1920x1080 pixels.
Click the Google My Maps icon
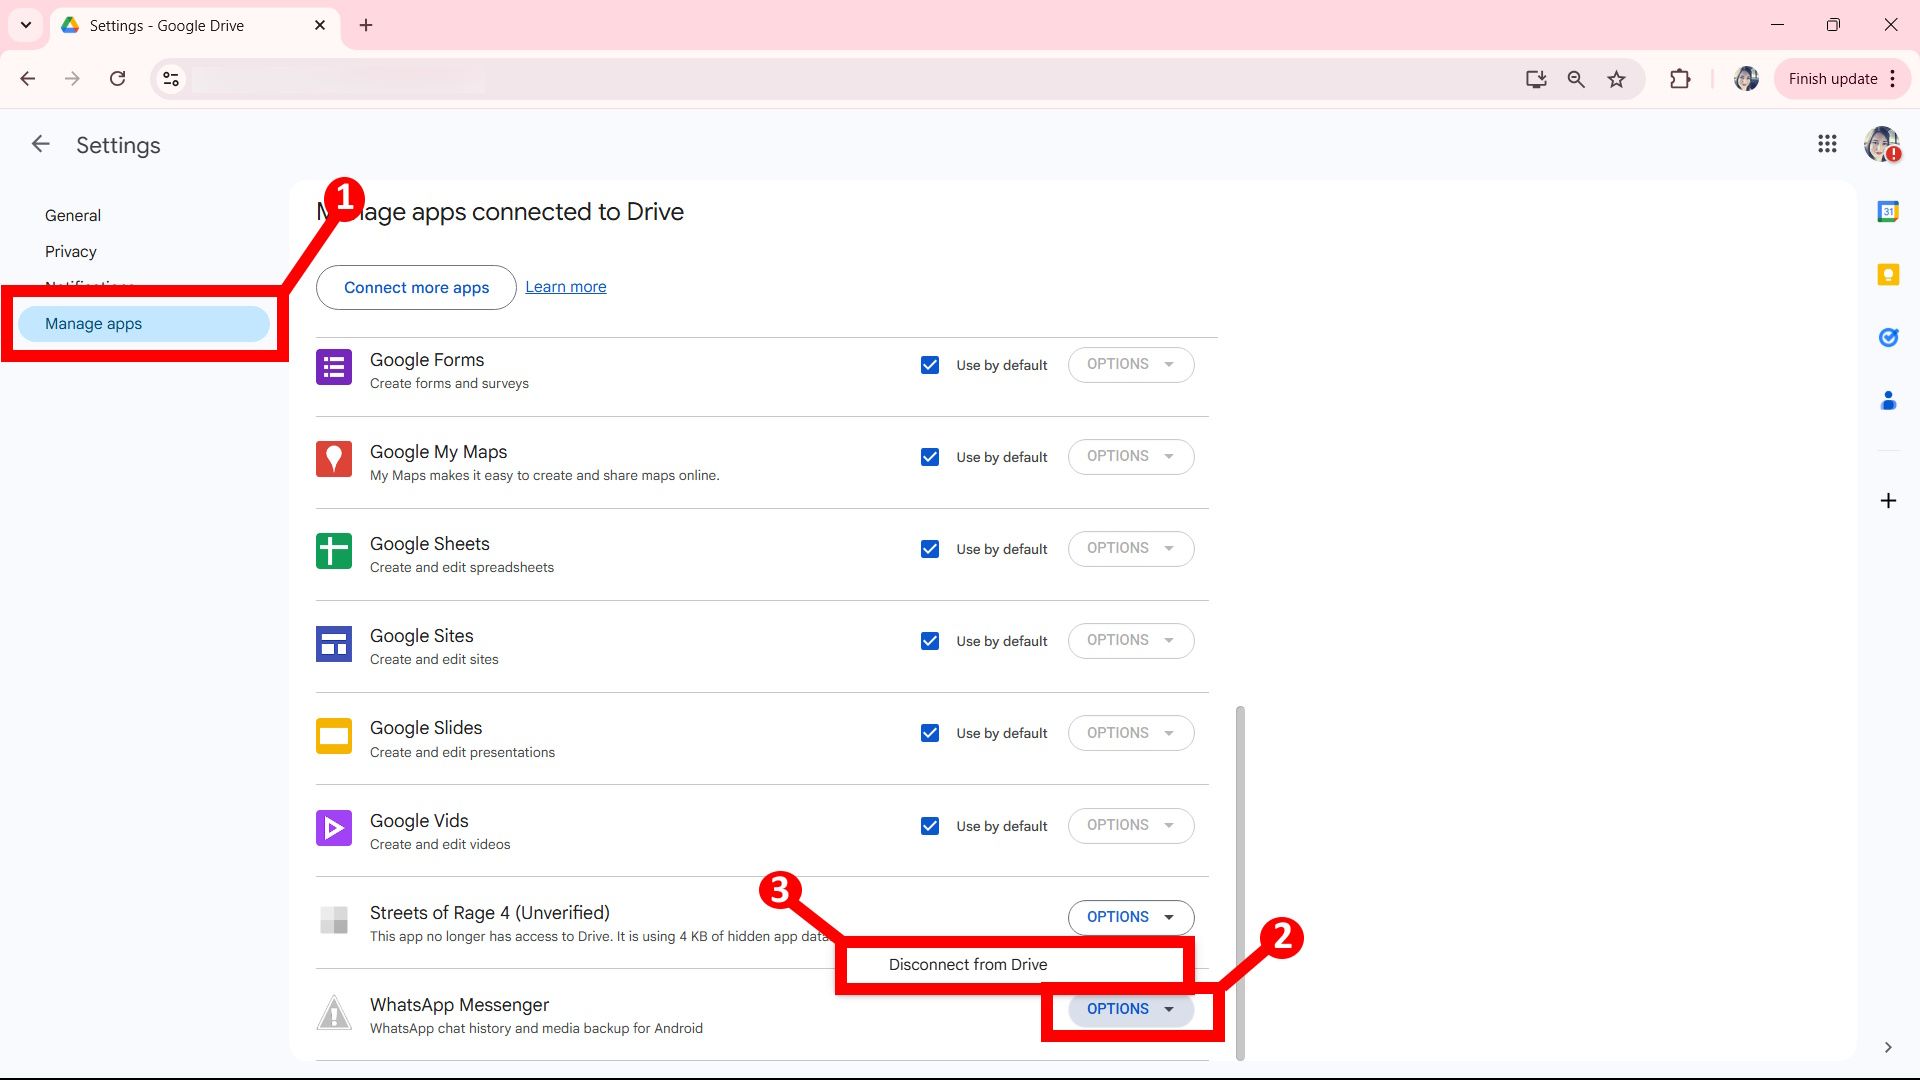333,459
